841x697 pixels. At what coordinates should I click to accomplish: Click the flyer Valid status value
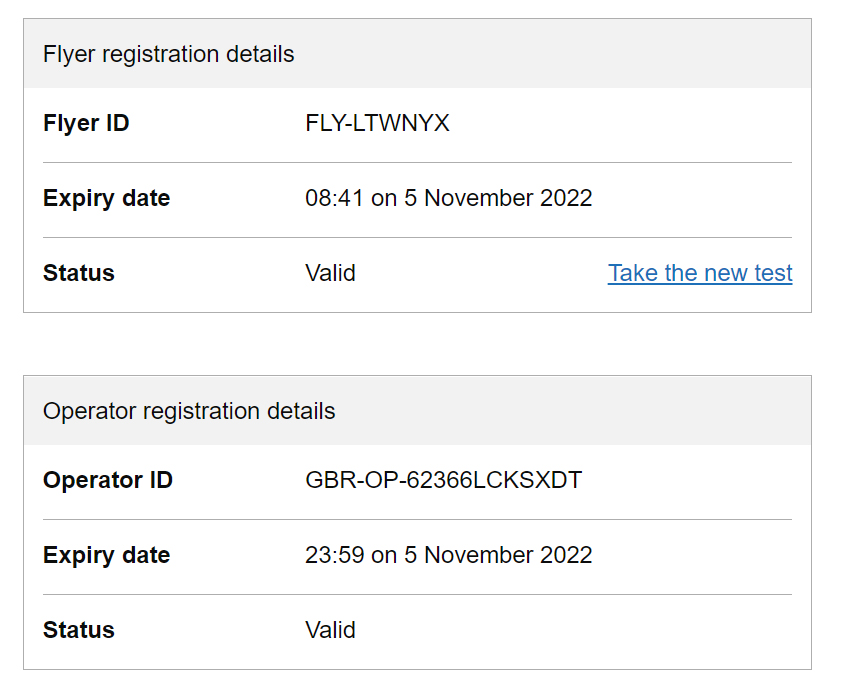pos(330,273)
